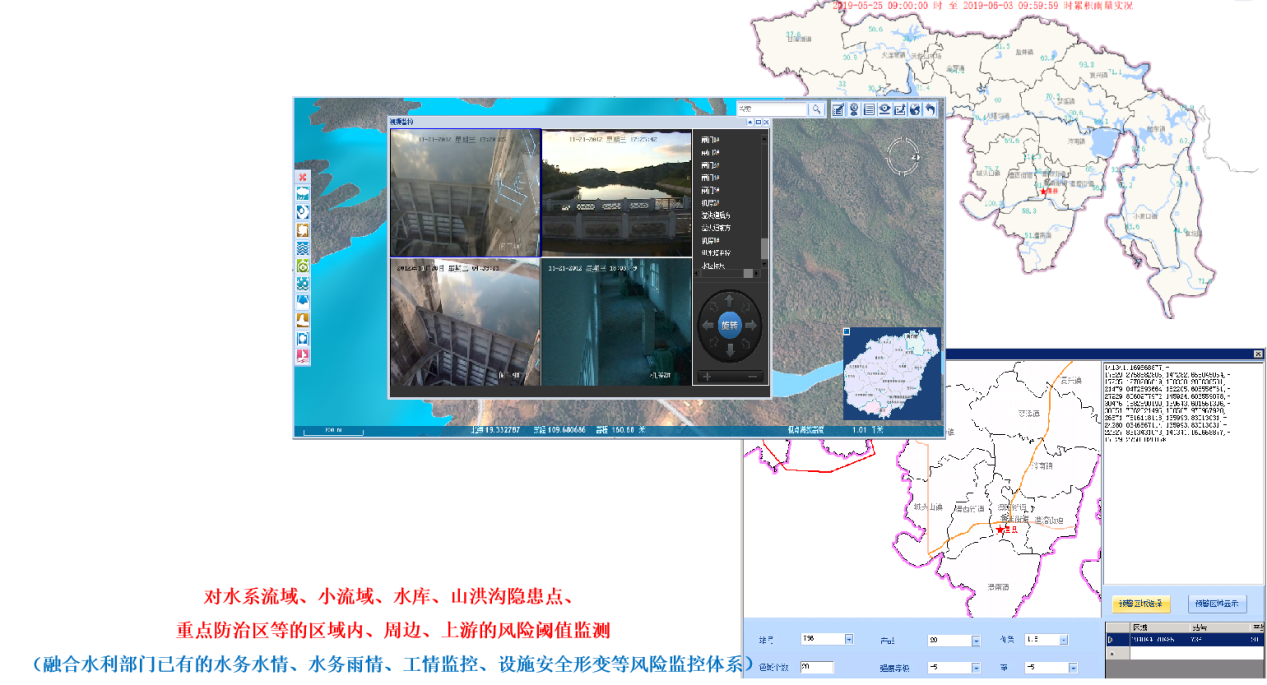Viewport: 1267px width, 685px height.
Task: Click the eye icon in top-right toolbar
Action: click(885, 109)
